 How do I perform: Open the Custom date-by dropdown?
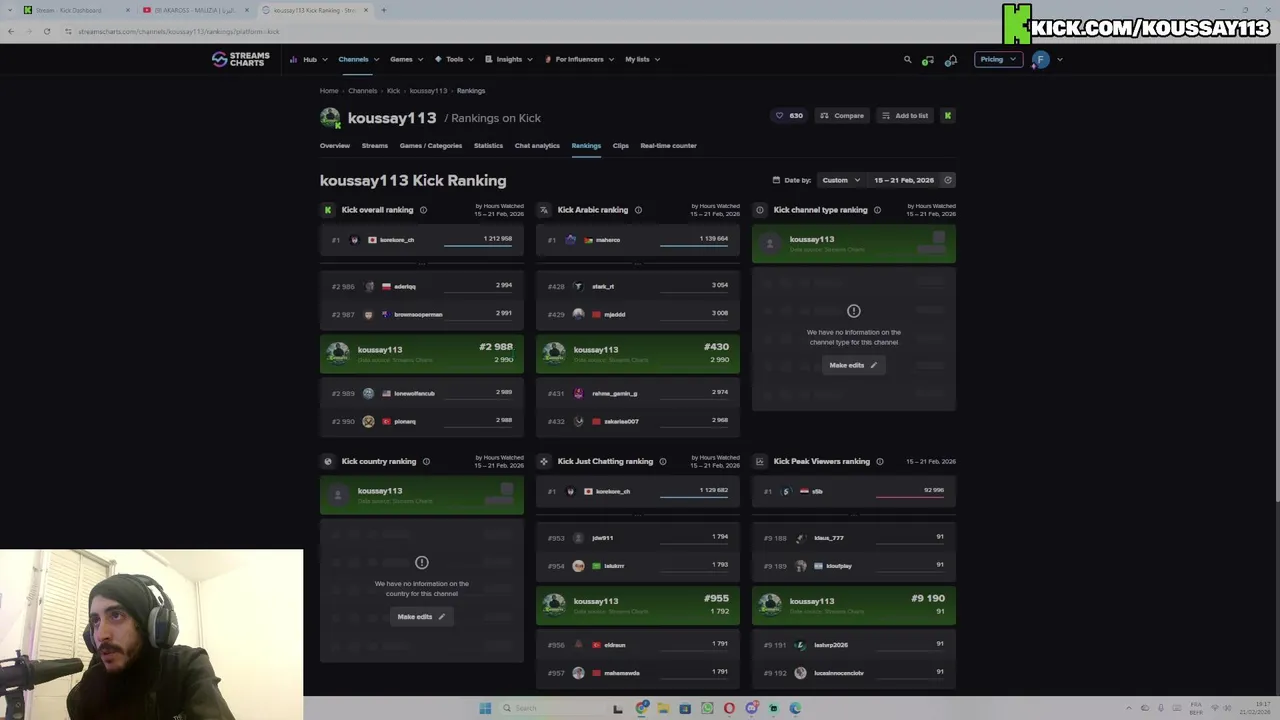tap(840, 180)
